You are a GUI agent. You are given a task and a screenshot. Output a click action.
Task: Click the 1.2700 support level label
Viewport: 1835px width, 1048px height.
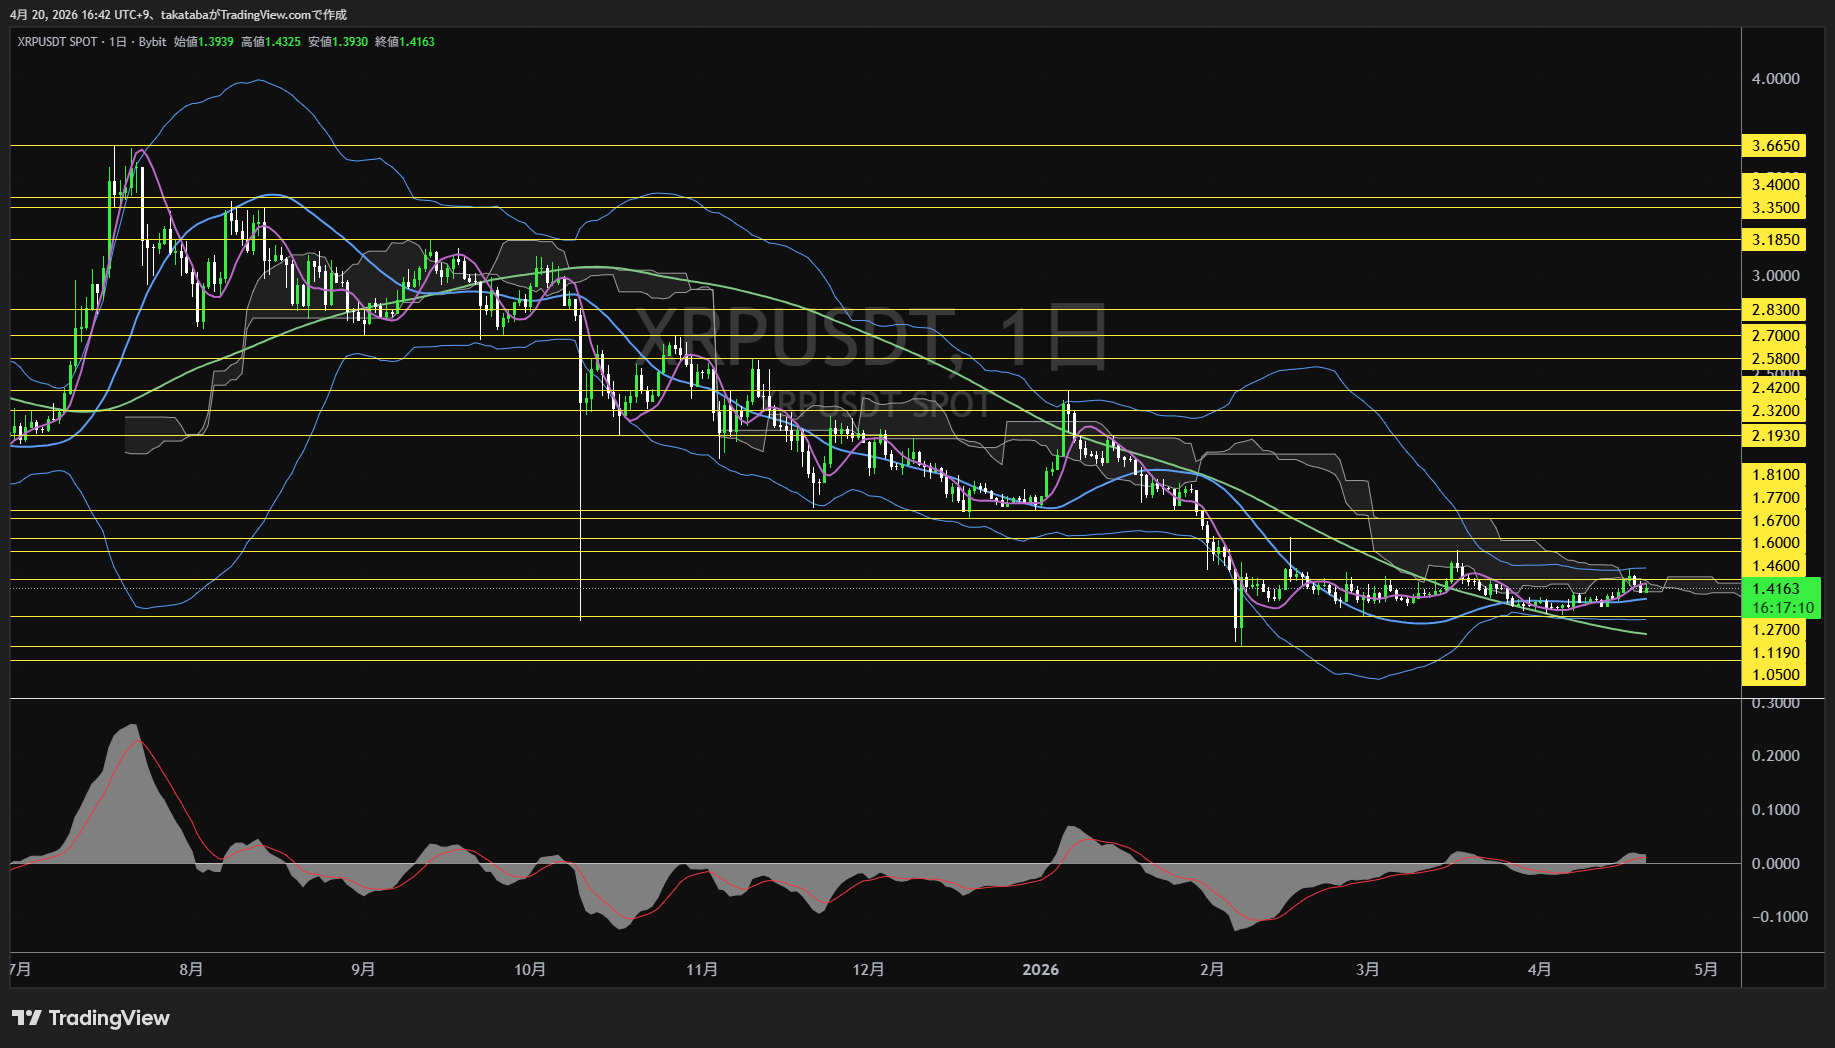(x=1775, y=630)
